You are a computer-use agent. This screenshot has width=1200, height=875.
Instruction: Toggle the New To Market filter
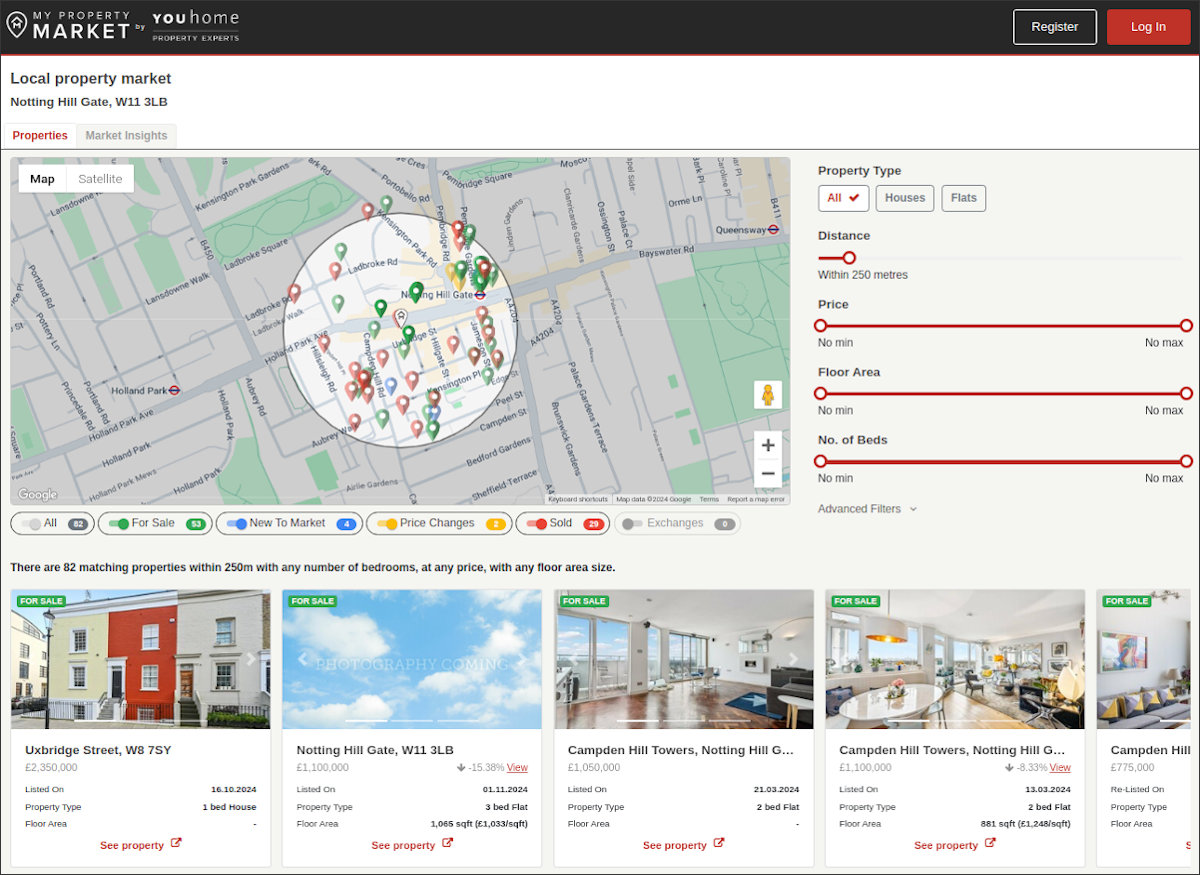click(289, 523)
